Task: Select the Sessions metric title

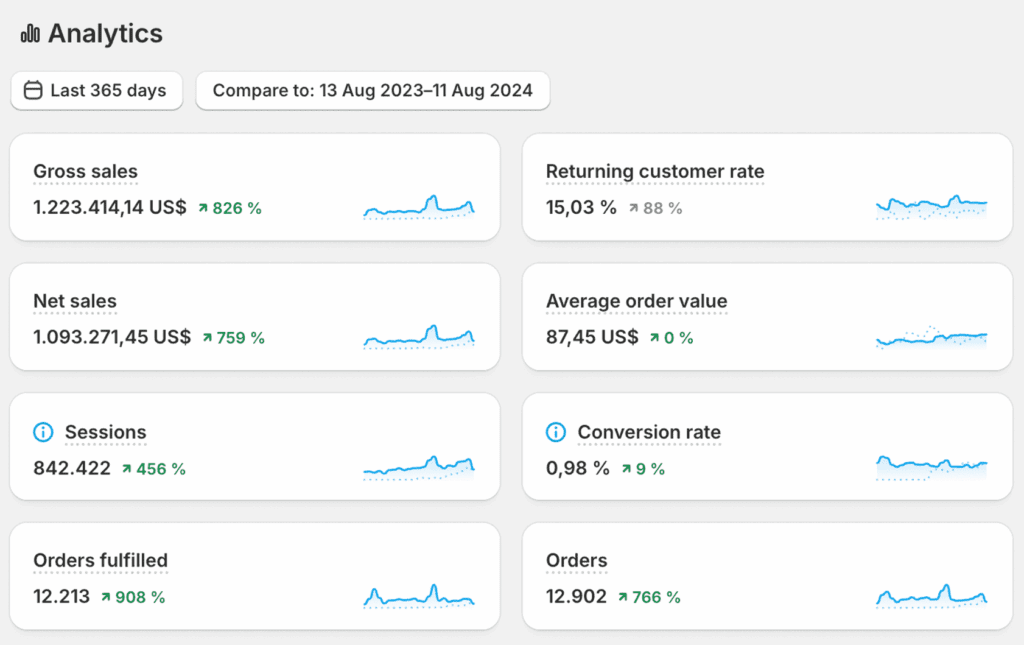Action: coord(105,432)
